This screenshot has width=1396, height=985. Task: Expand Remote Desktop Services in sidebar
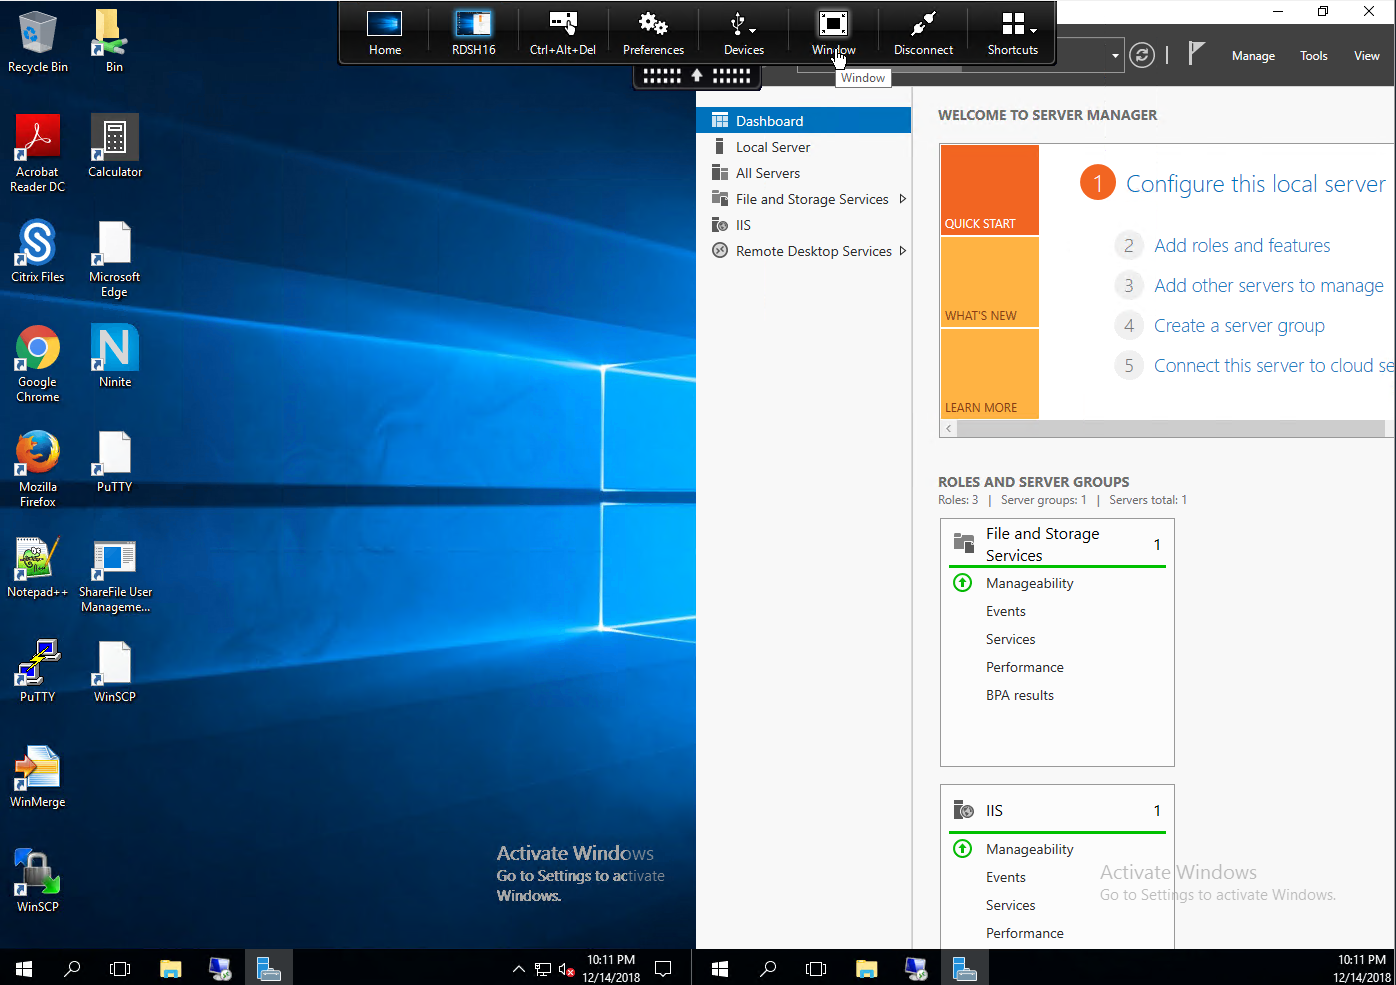tap(903, 251)
